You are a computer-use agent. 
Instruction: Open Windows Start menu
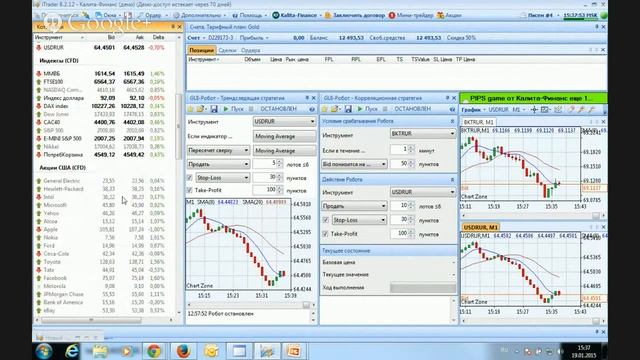tap(44, 351)
